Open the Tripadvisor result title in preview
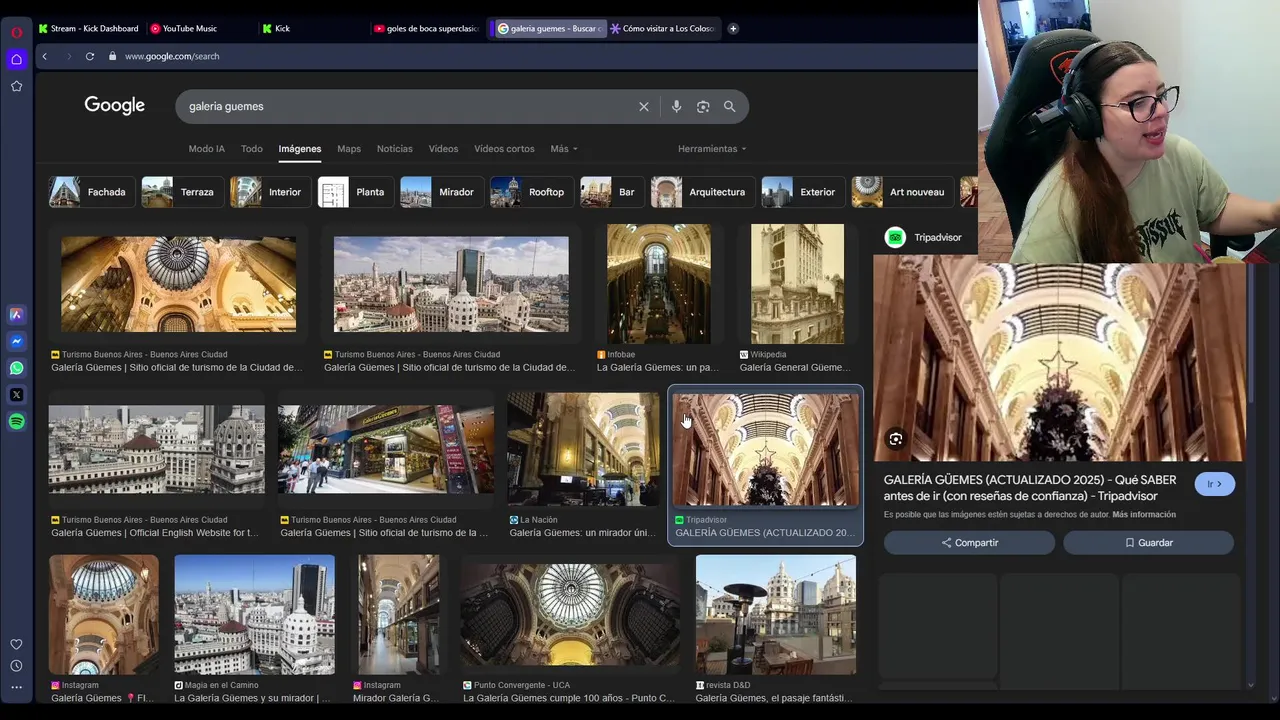The width and height of the screenshot is (1280, 720). [x=1030, y=488]
